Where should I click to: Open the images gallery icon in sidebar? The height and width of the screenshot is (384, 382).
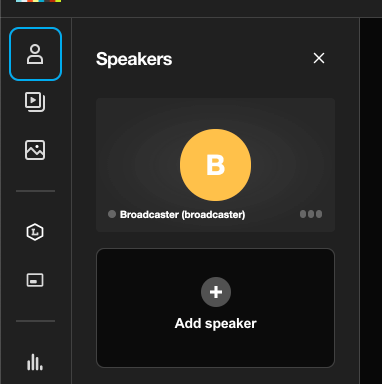[x=35, y=150]
